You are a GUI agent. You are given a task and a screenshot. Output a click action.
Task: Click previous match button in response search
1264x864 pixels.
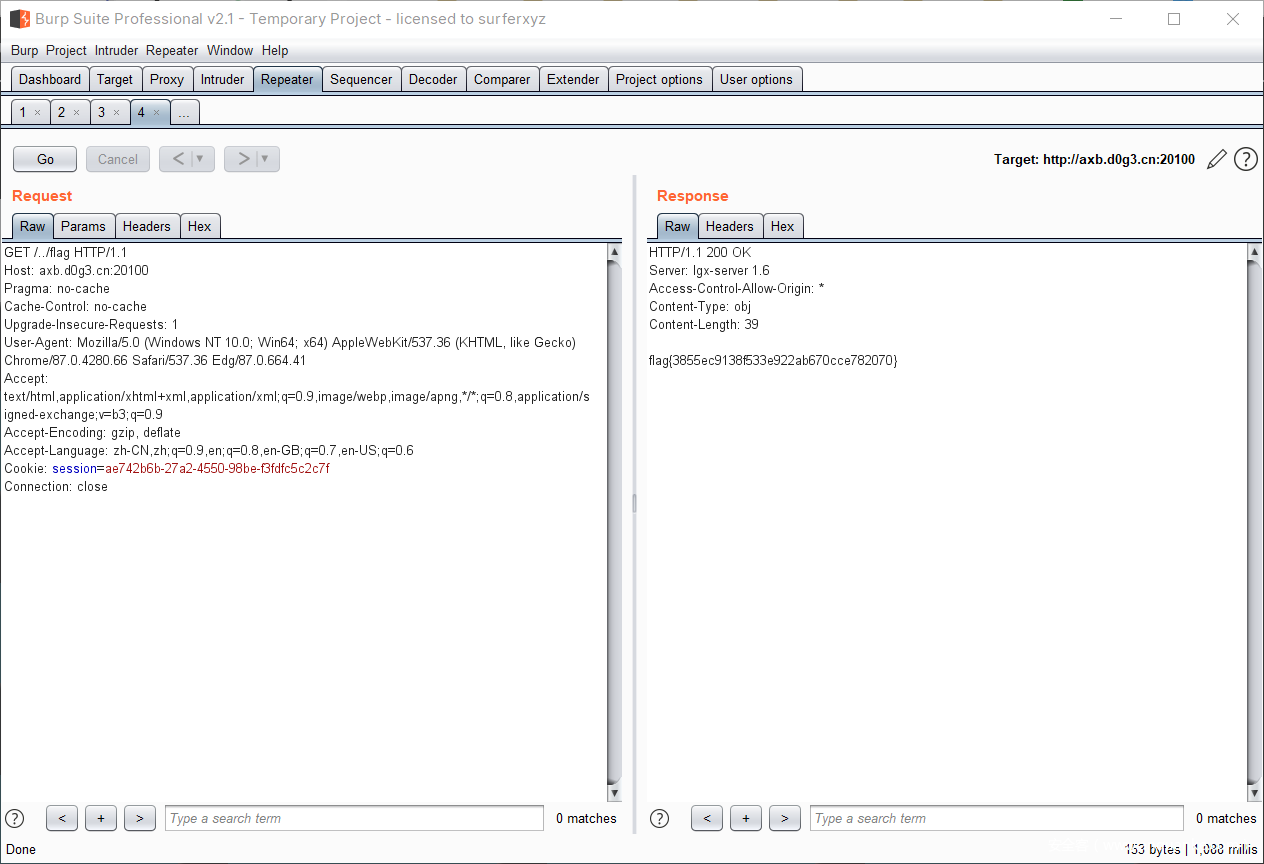point(707,818)
